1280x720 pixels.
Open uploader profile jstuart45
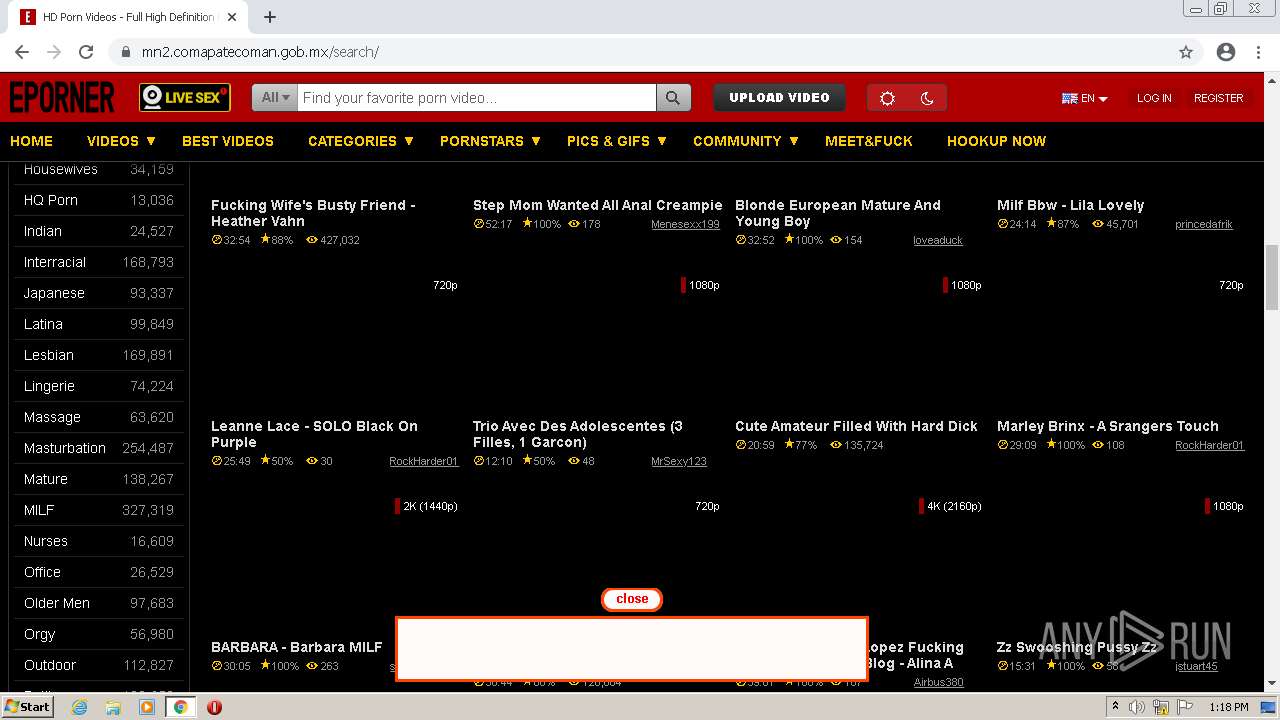[x=1196, y=666]
